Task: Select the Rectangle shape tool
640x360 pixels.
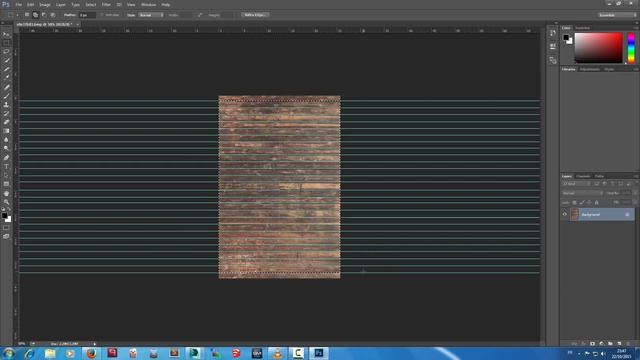Action: tap(6, 184)
